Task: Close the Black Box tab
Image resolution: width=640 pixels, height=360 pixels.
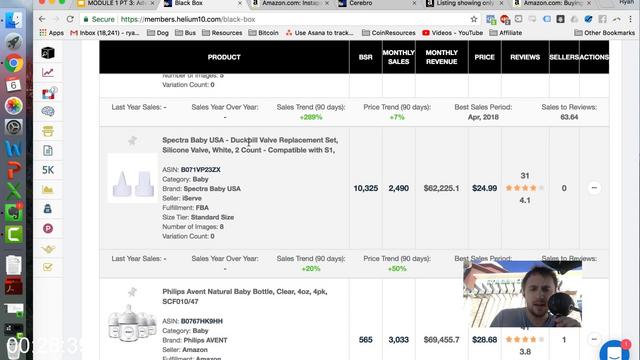Action: click(240, 3)
